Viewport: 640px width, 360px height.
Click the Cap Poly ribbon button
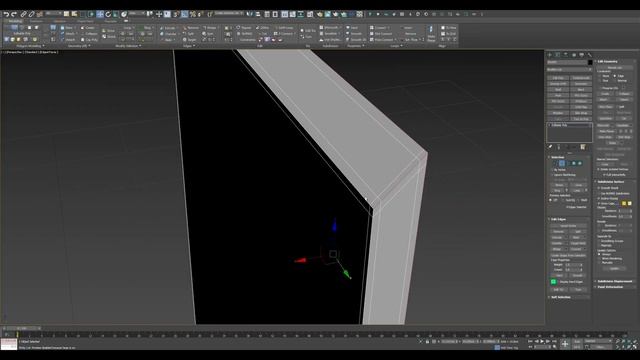click(x=89, y=40)
